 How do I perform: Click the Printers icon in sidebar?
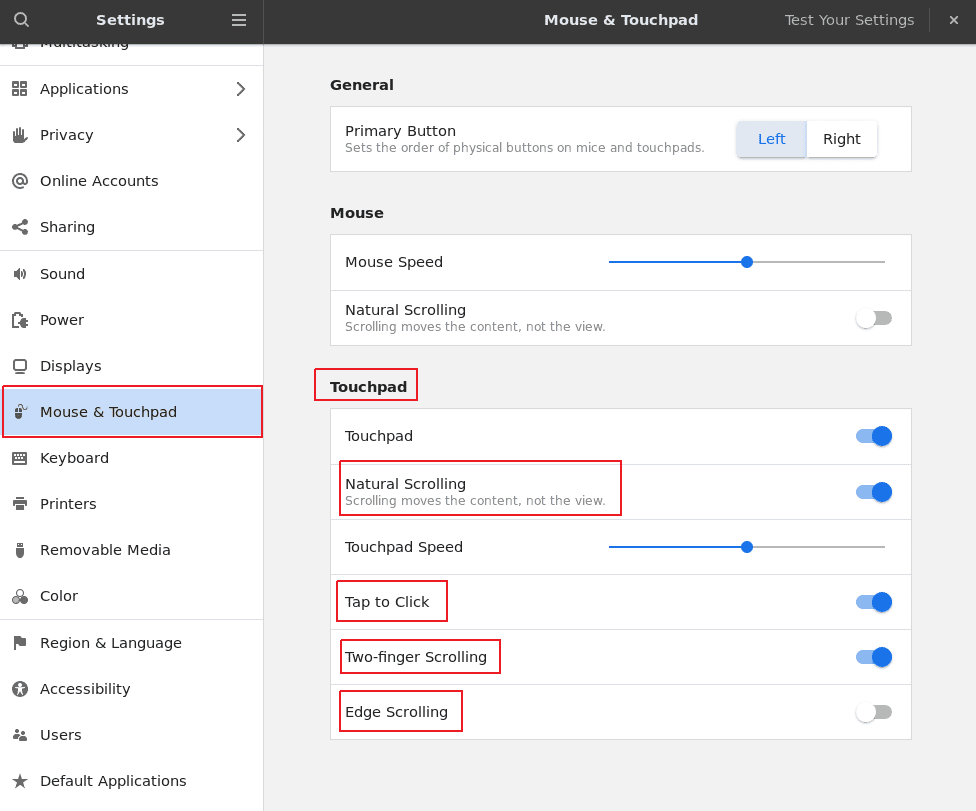click(x=19, y=504)
